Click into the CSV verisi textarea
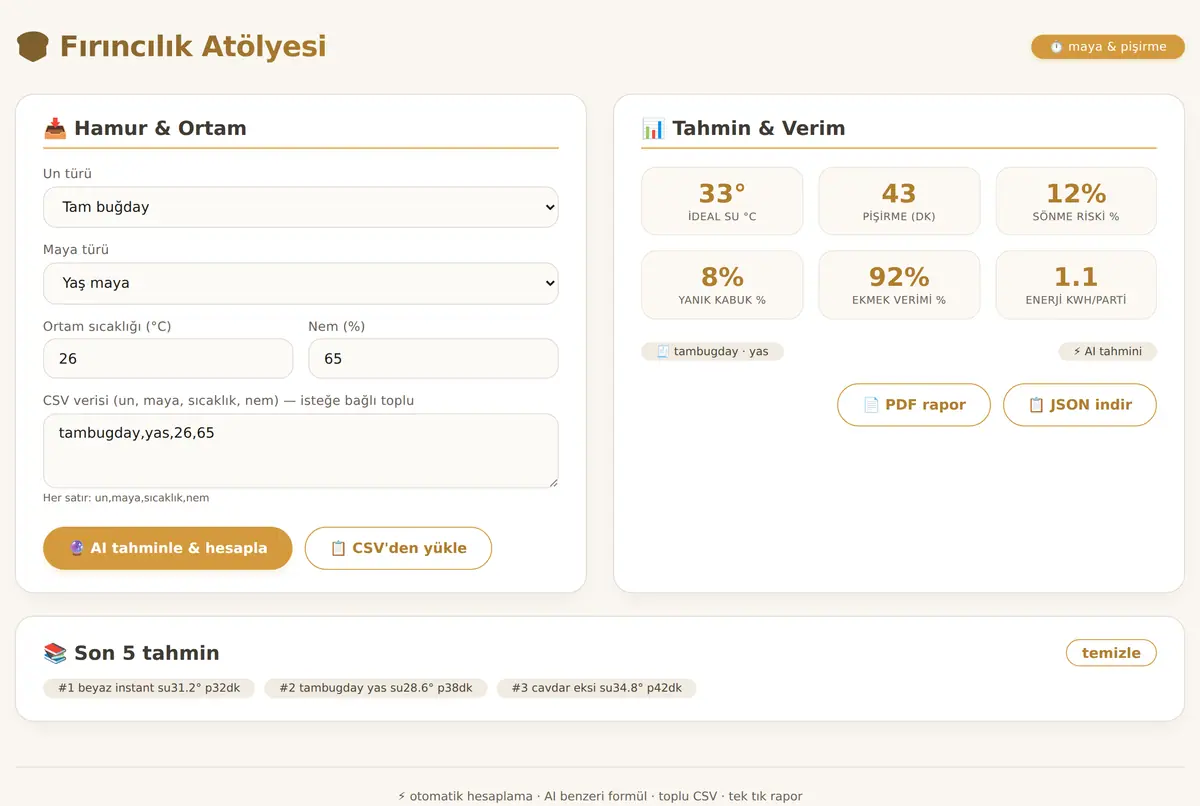Viewport: 1200px width, 806px height. (301, 451)
